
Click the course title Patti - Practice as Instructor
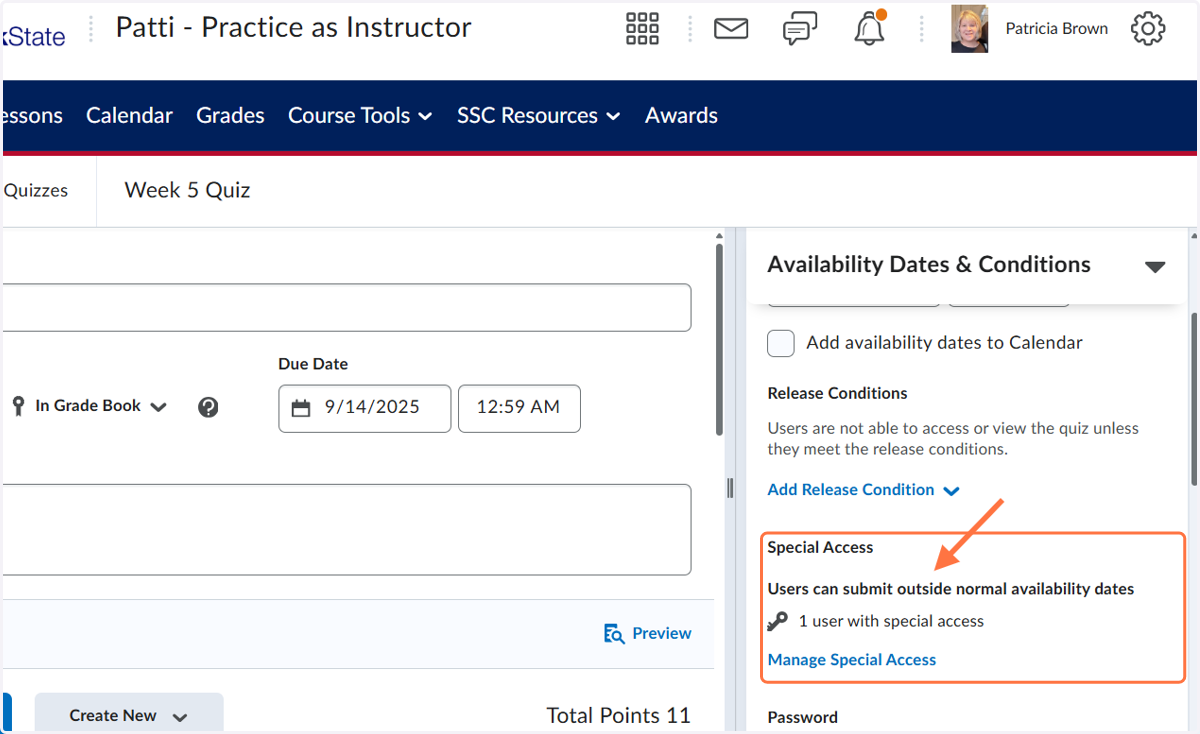(293, 27)
